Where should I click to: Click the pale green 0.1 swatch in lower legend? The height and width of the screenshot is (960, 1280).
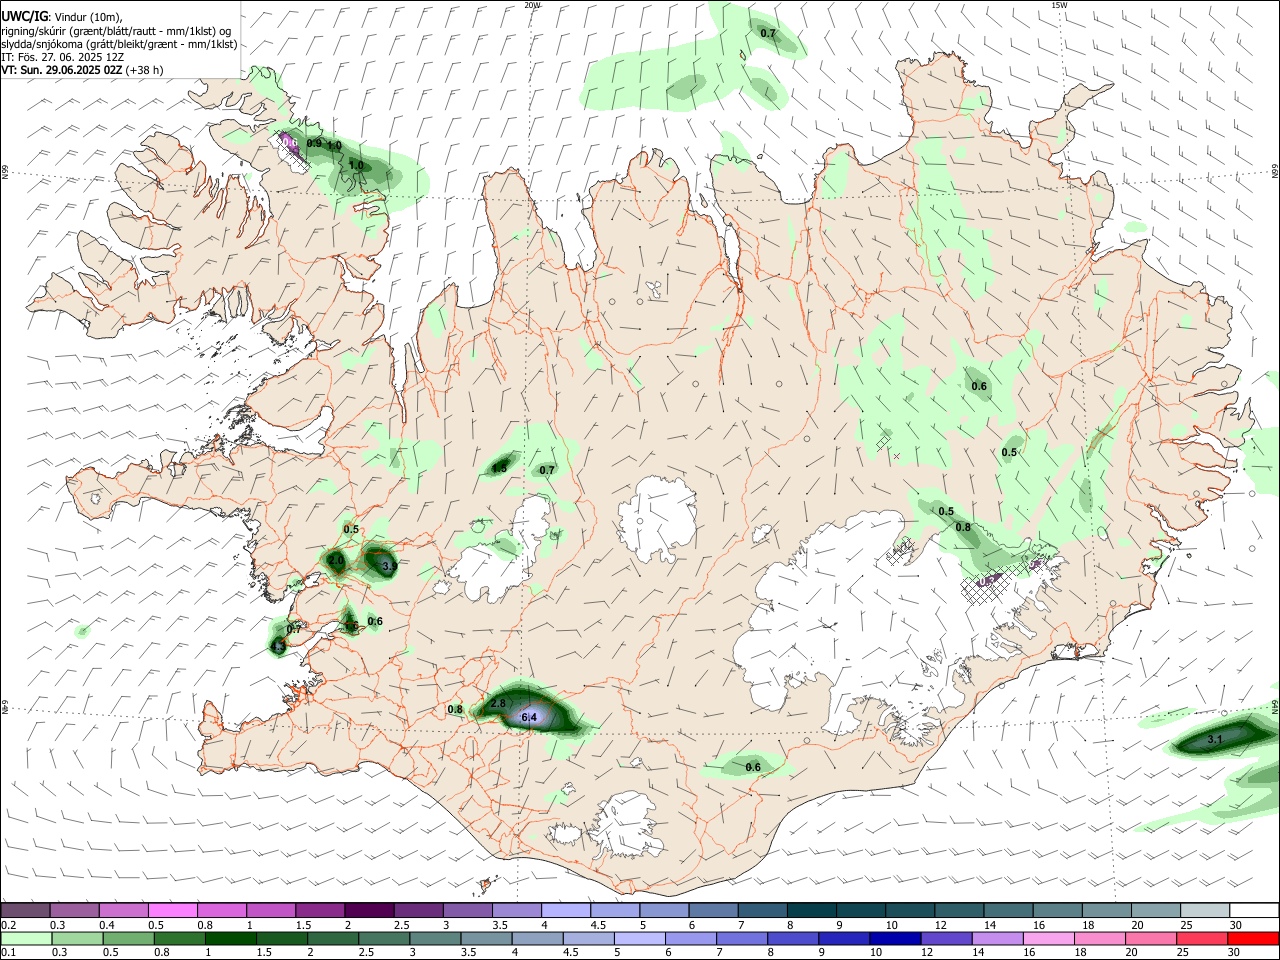[x=25, y=938]
